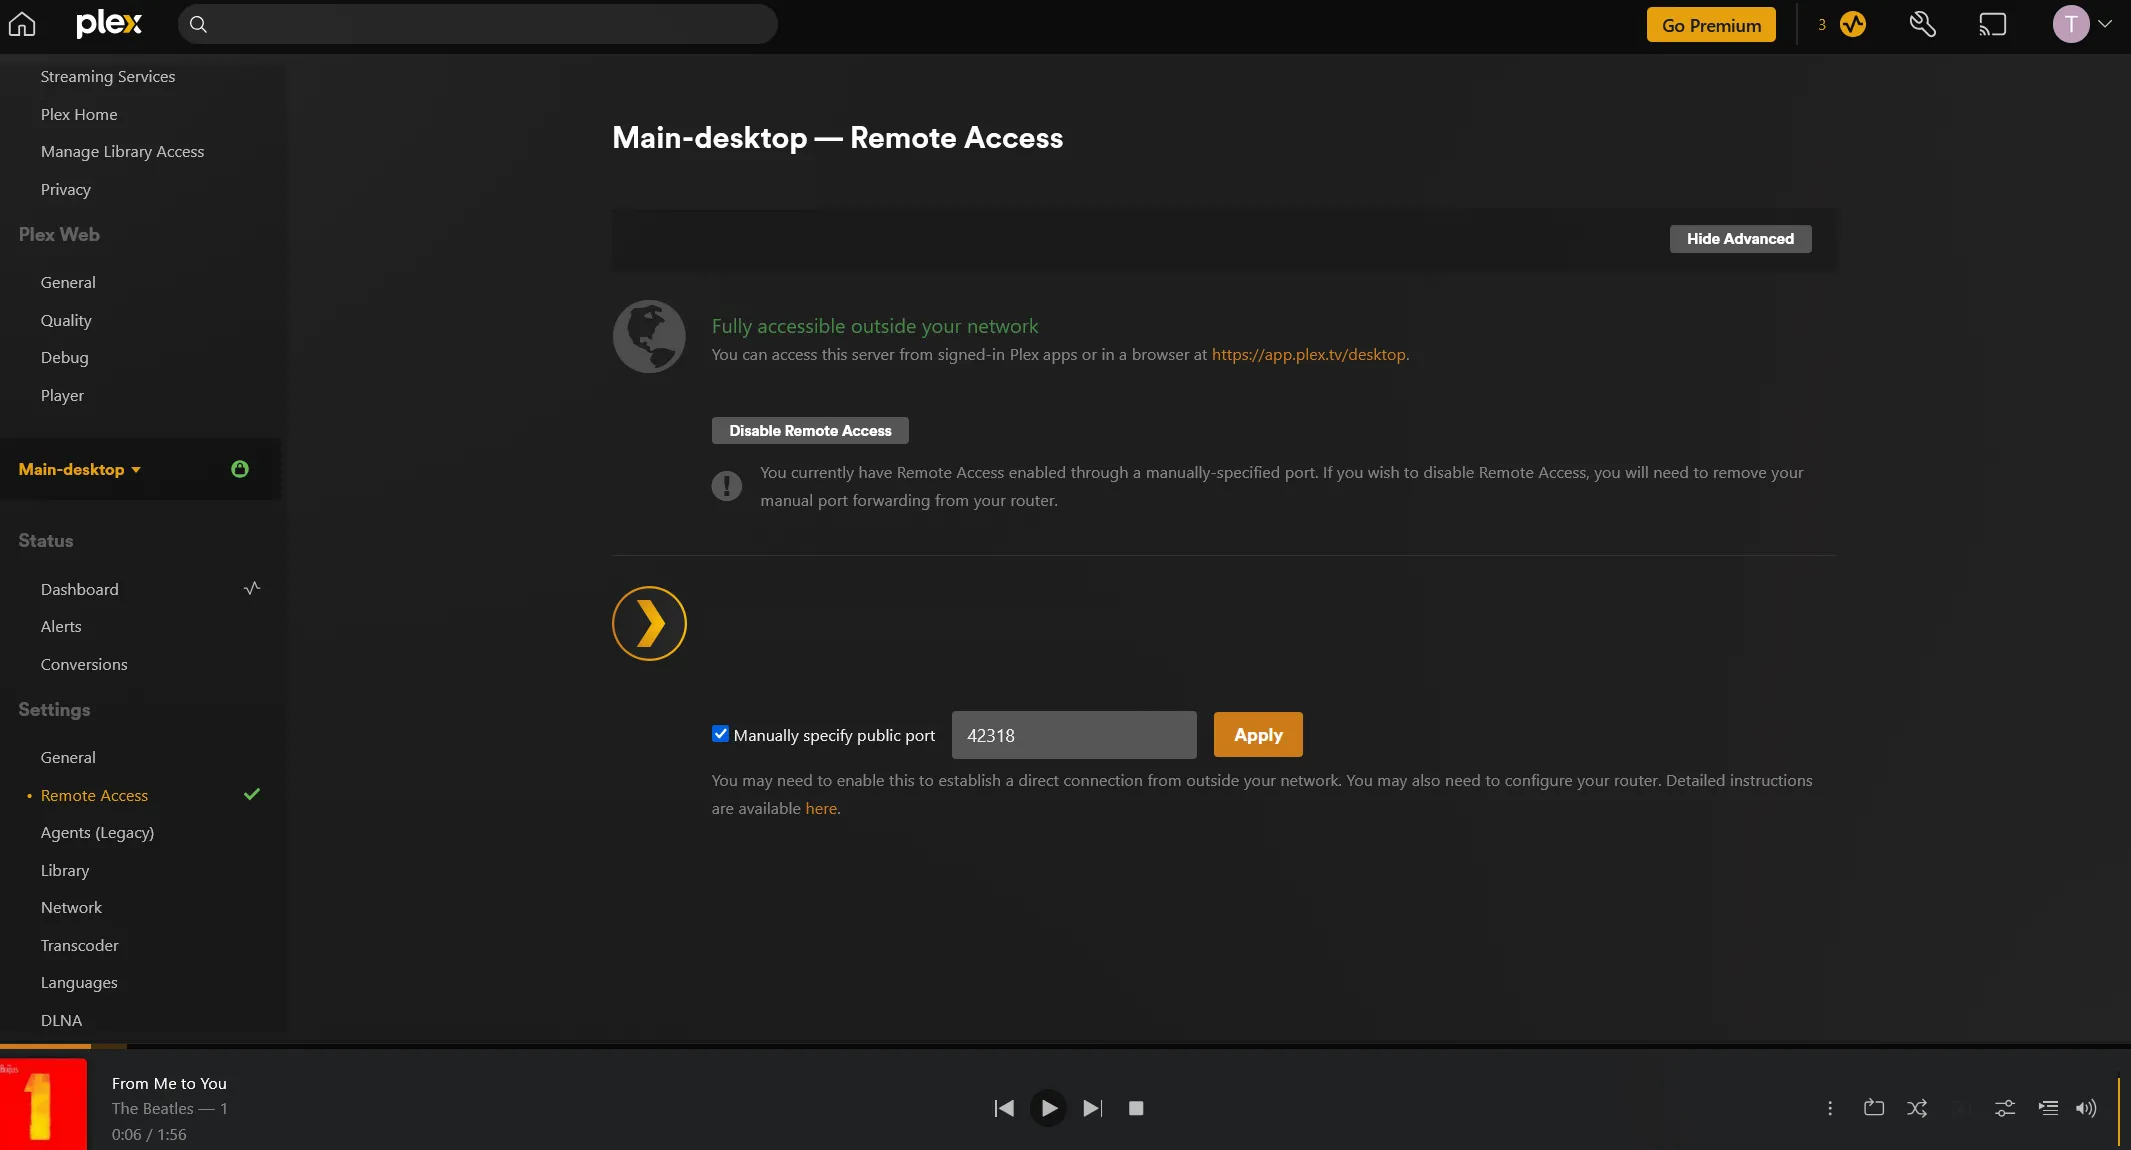Image resolution: width=2131 pixels, height=1150 pixels.
Task: Toggle shuffle mode
Action: (x=1917, y=1108)
